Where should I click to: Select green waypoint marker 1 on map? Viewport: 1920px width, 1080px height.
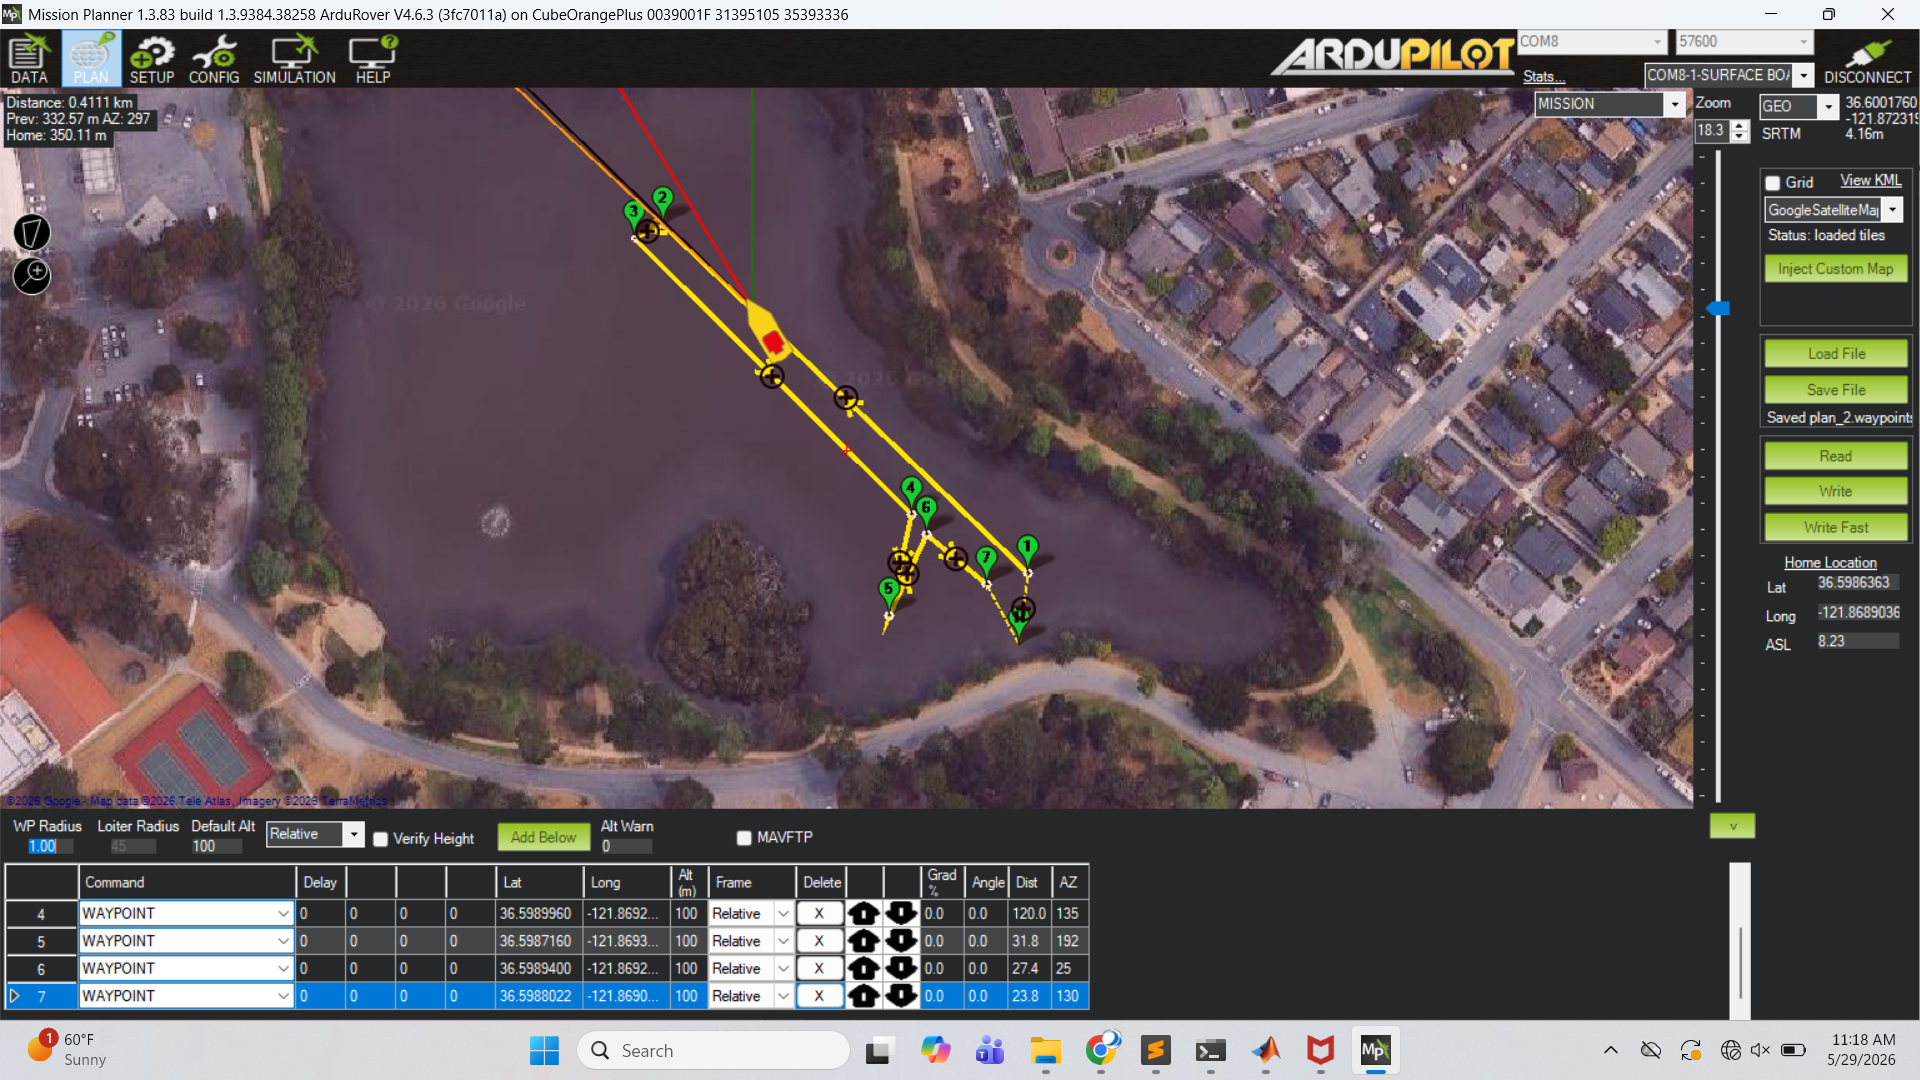[1027, 549]
